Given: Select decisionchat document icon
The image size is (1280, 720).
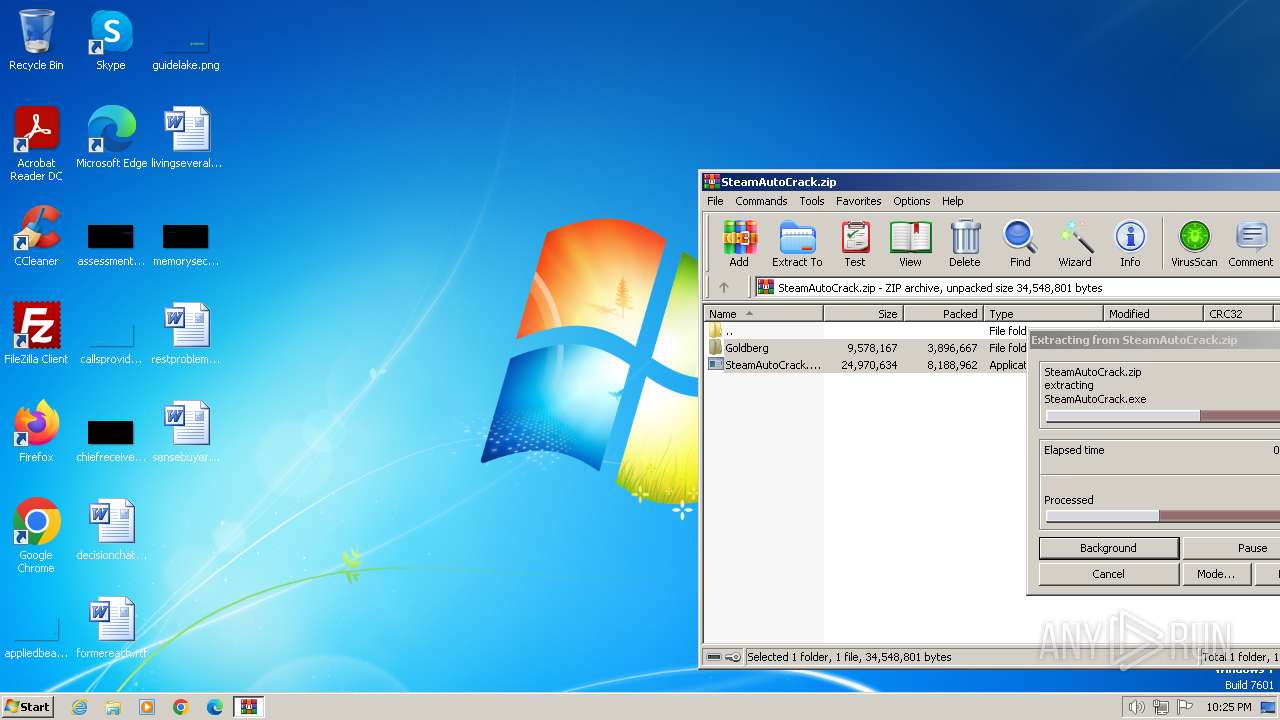Looking at the screenshot, I should point(111,530).
